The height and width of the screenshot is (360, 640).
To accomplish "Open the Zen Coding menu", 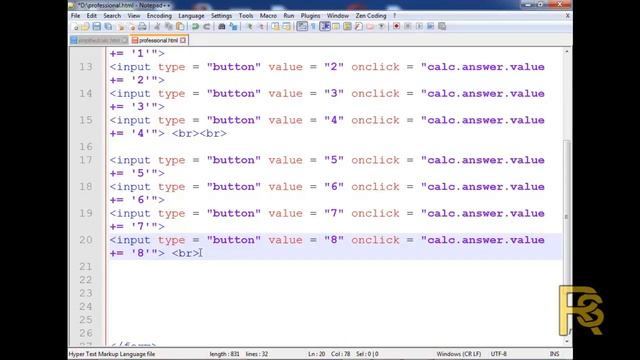I will (x=371, y=16).
